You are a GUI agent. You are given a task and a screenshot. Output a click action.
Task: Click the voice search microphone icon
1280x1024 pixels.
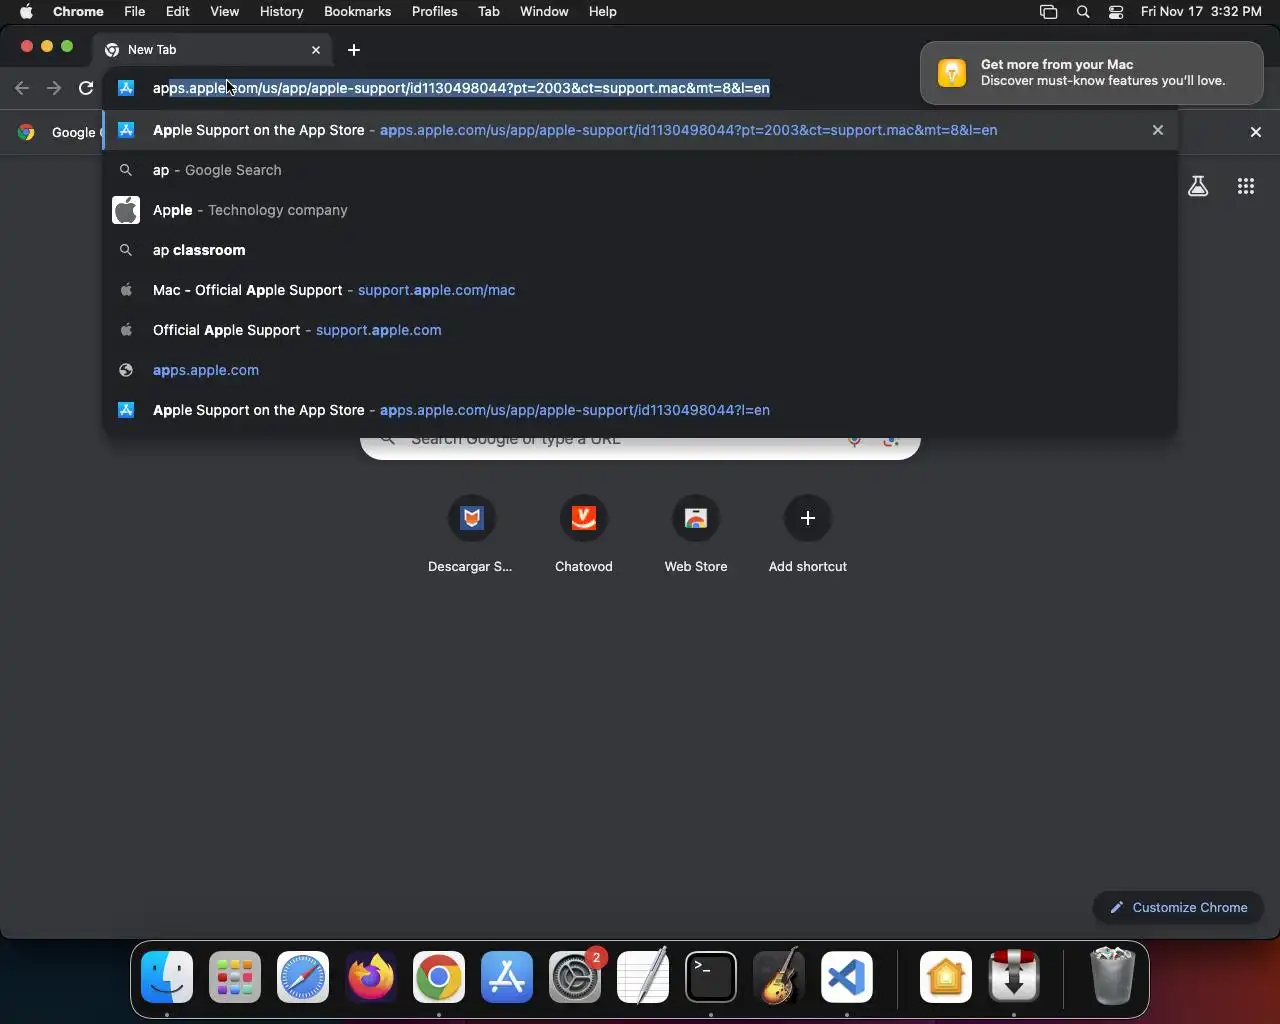point(854,440)
